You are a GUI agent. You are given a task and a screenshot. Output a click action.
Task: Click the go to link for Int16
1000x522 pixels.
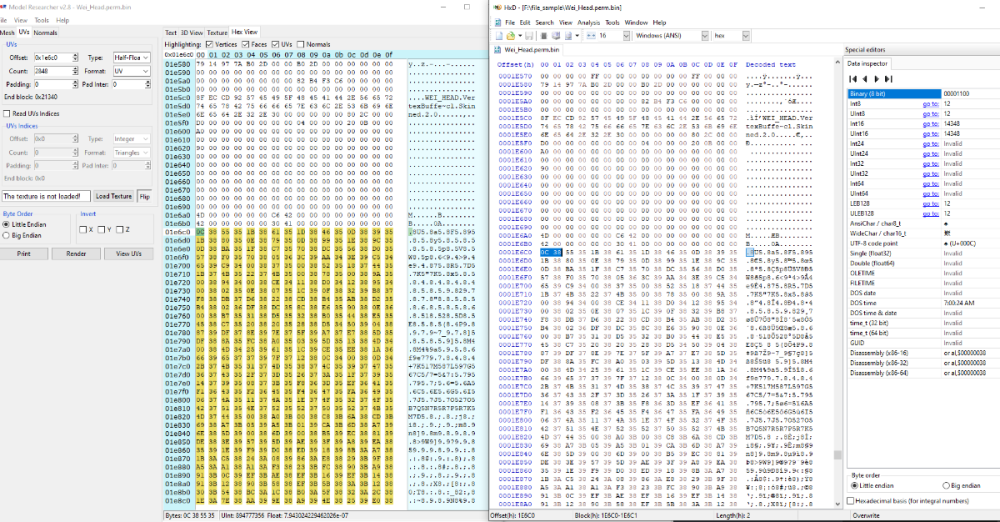point(930,124)
